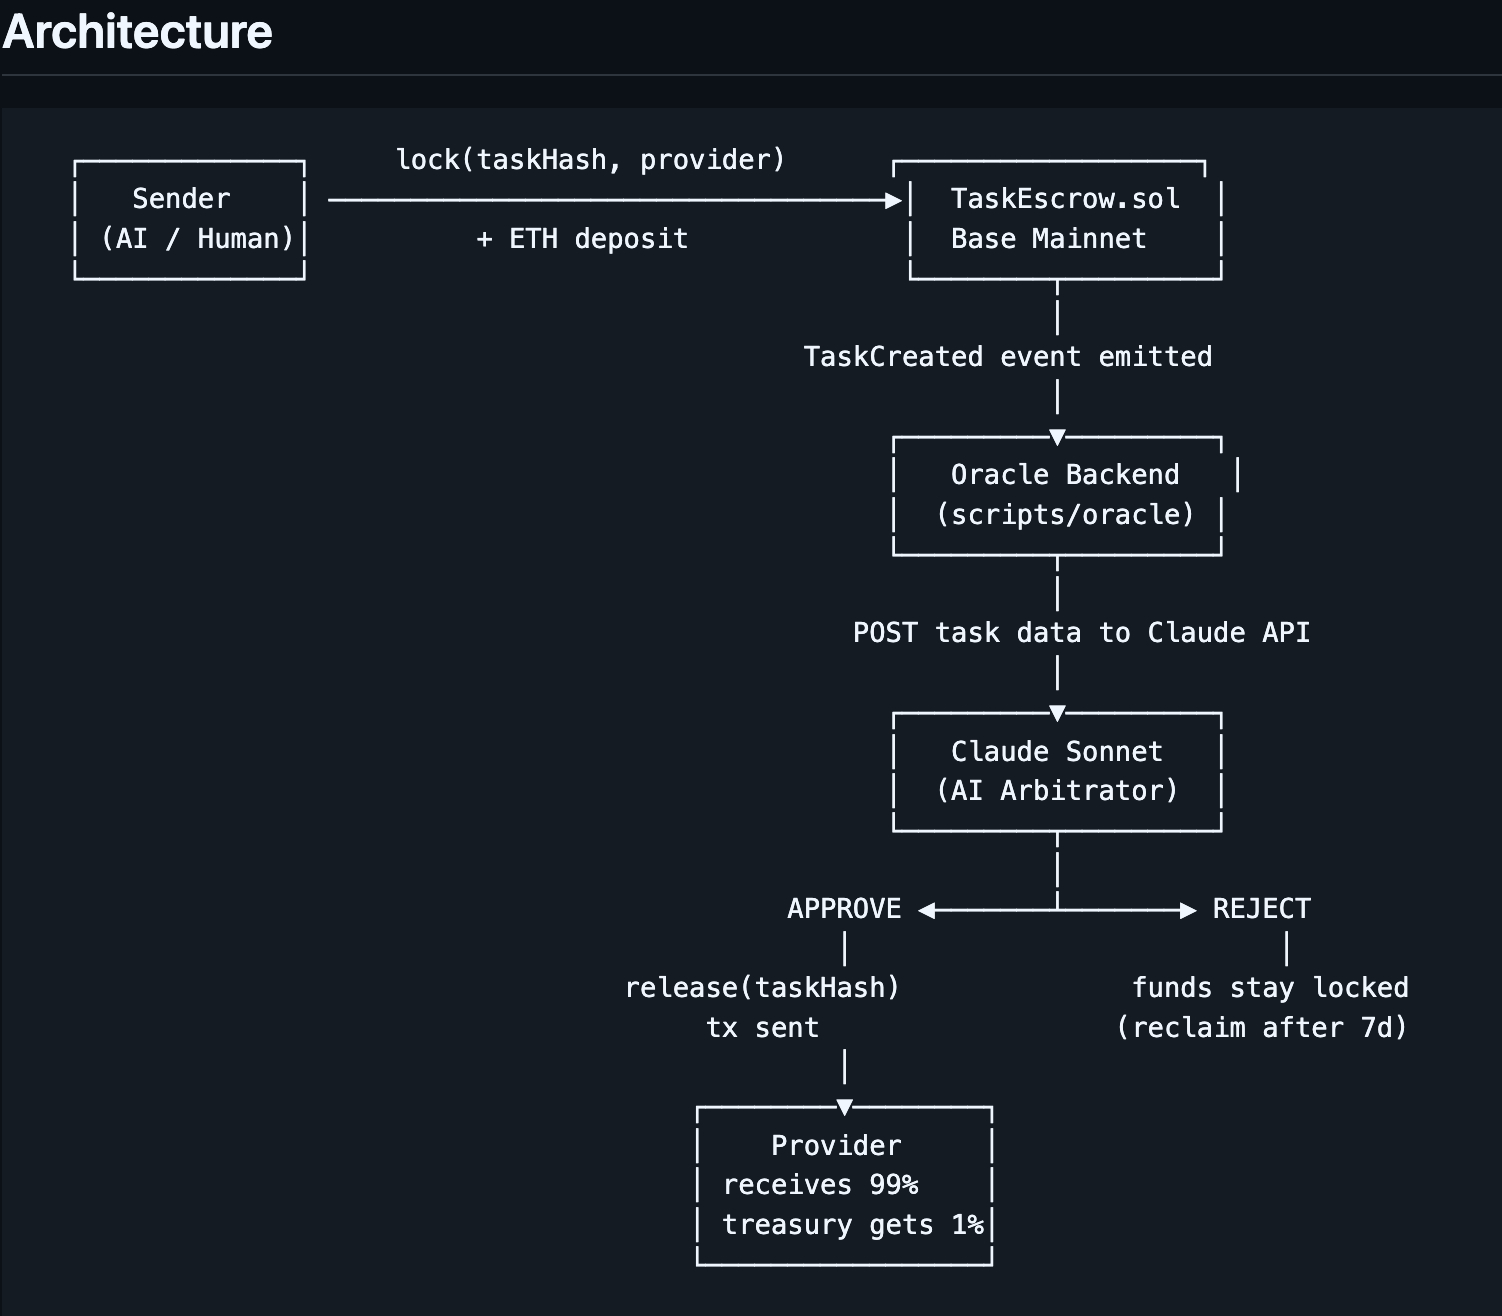Select the "(AI / Human)" text
1502x1316 pixels.
coord(197,239)
